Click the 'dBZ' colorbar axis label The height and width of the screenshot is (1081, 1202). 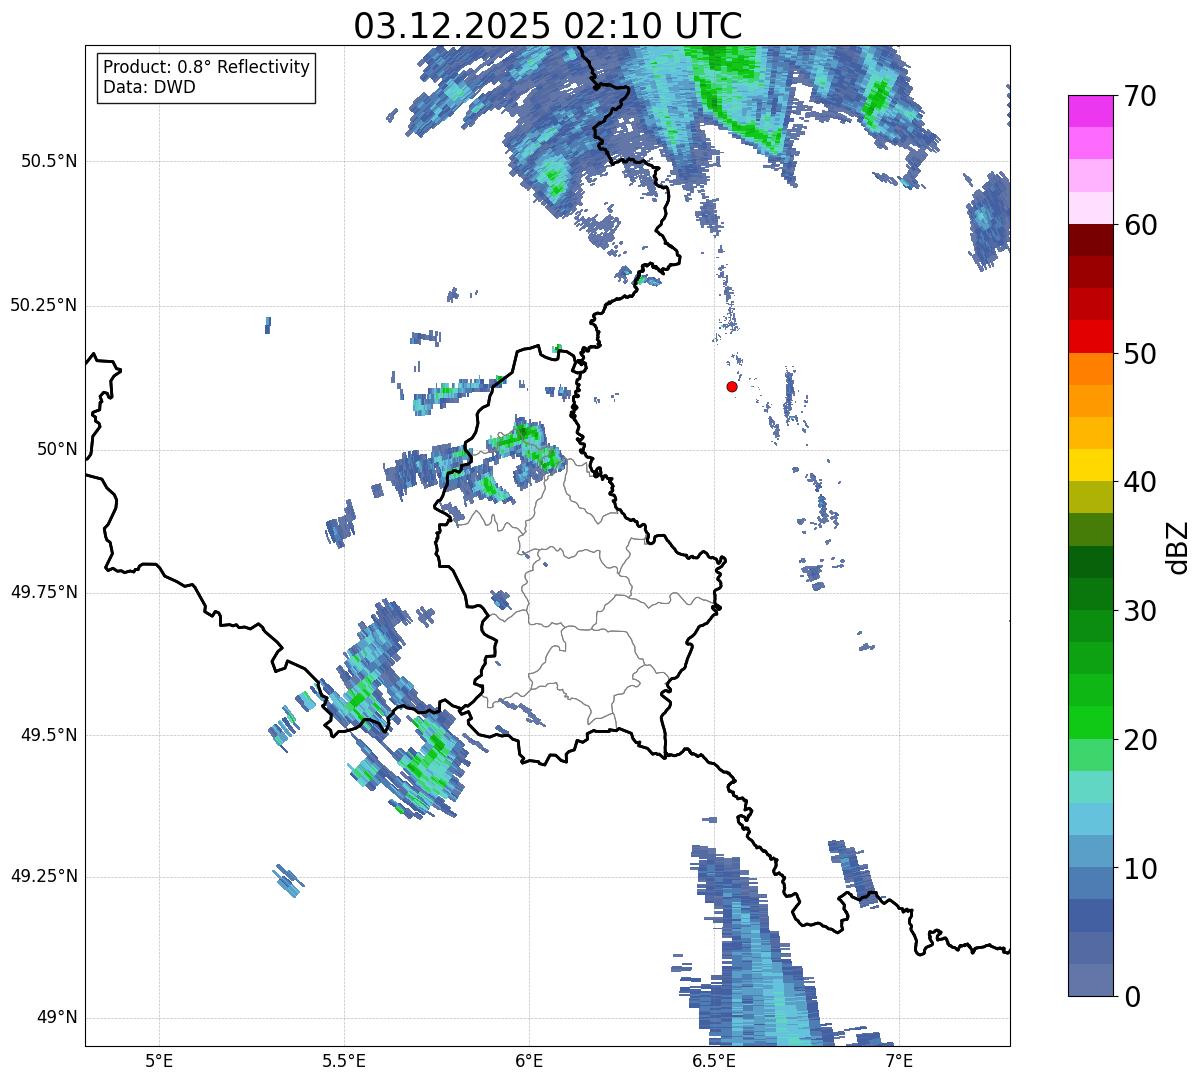point(1178,546)
